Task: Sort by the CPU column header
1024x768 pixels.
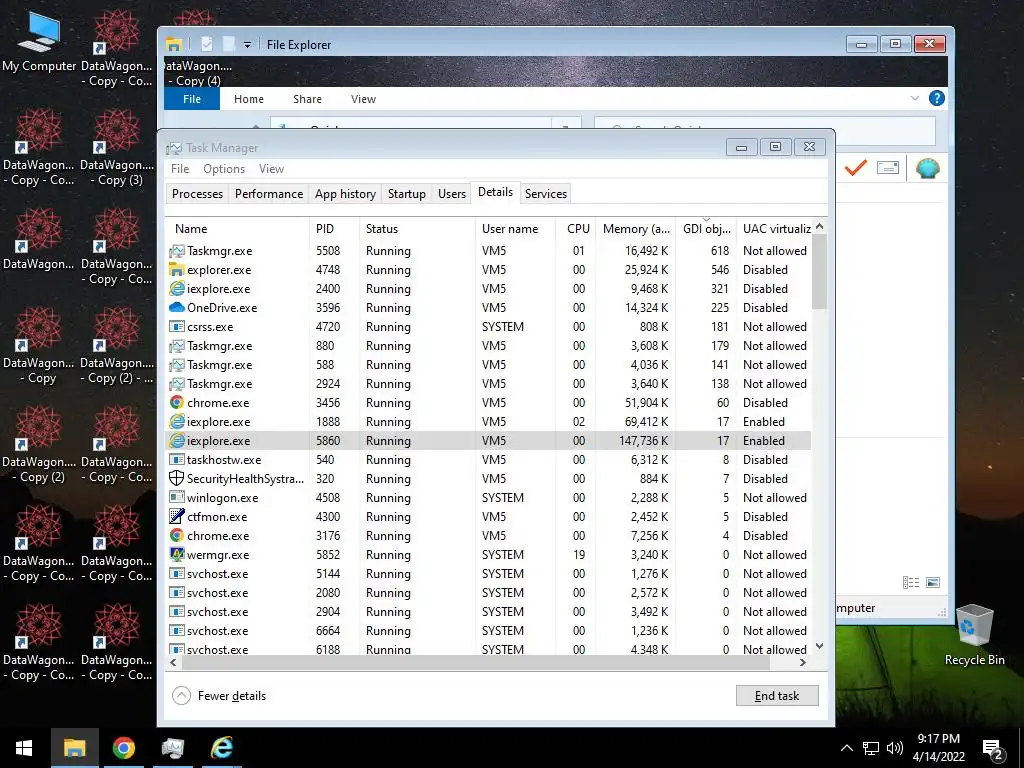Action: pyautogui.click(x=576, y=229)
